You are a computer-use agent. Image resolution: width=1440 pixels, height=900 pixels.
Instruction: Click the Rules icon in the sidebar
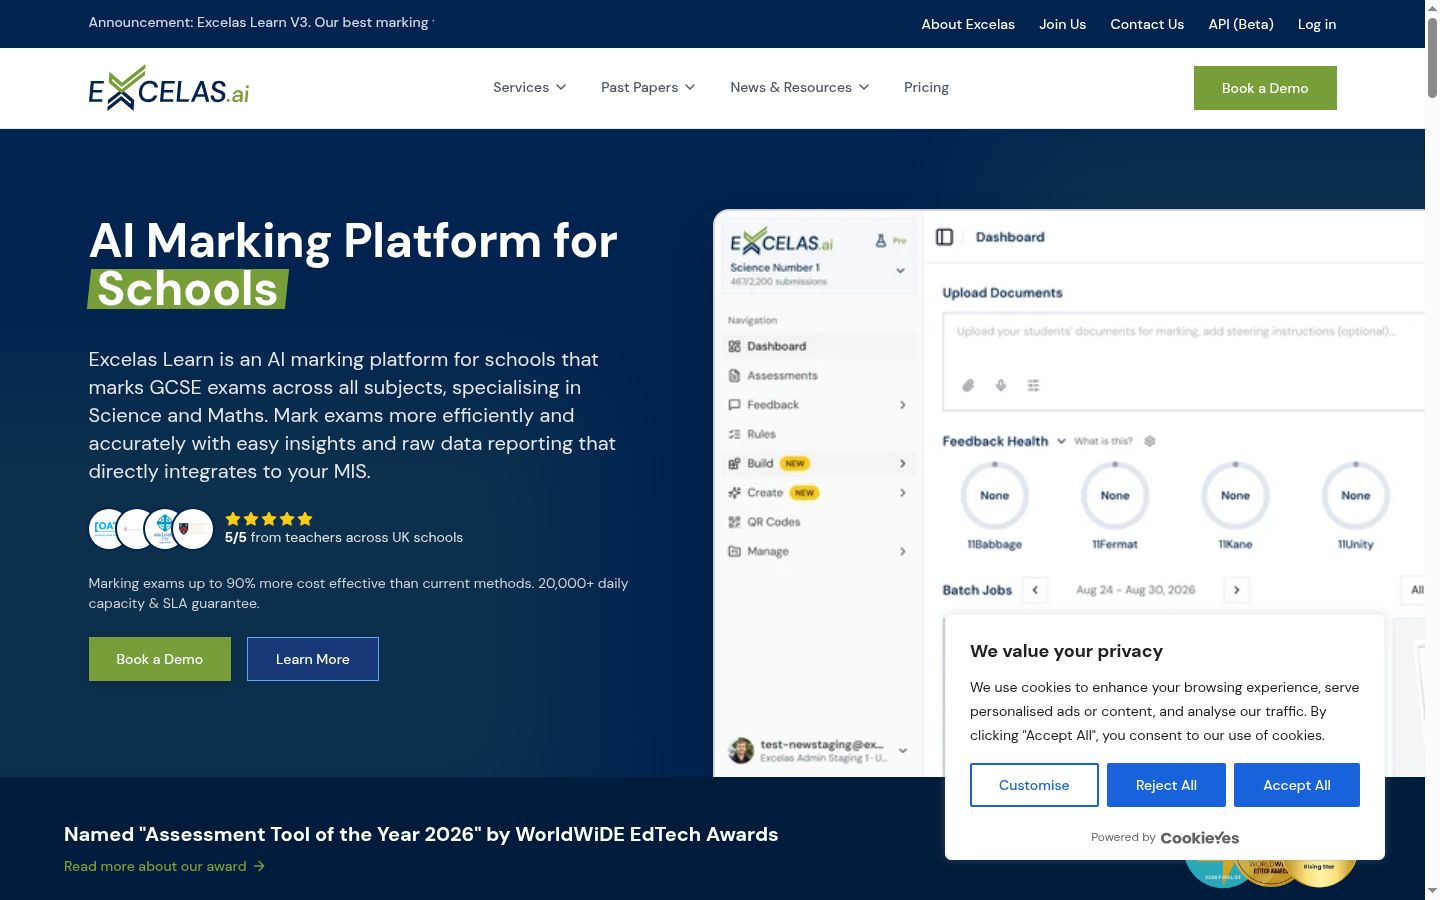[734, 434]
